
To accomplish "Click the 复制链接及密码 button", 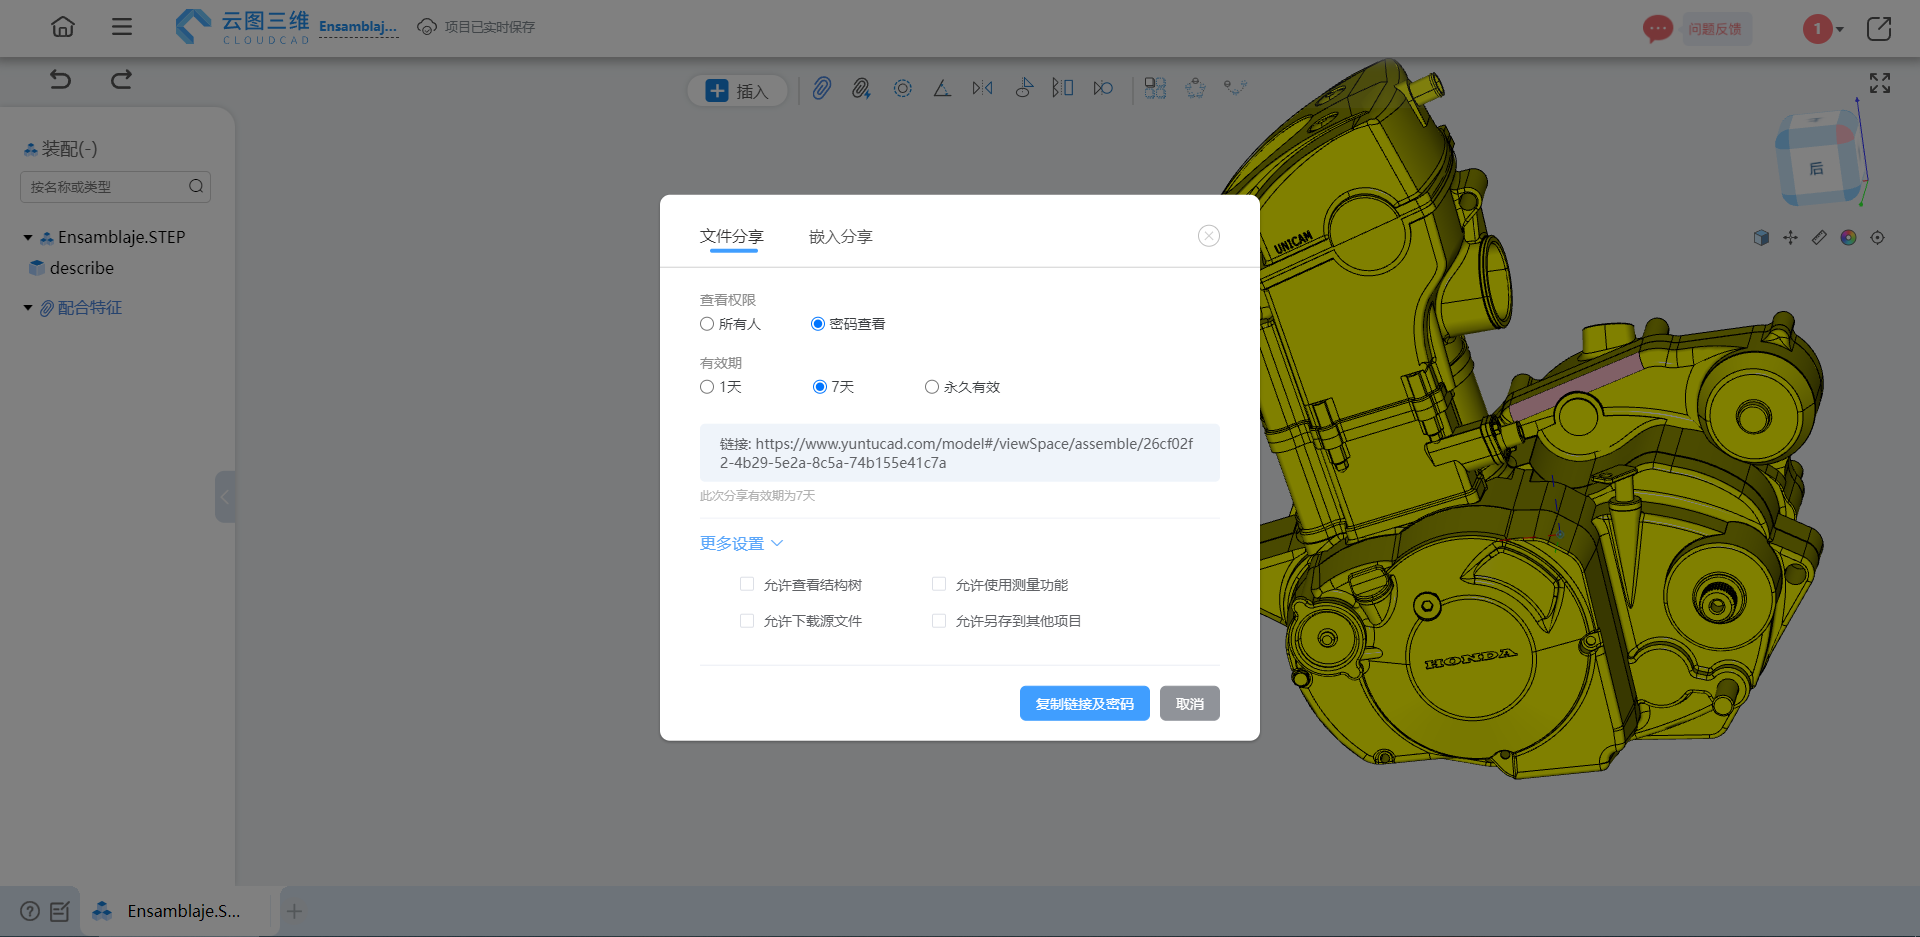I will (x=1084, y=704).
